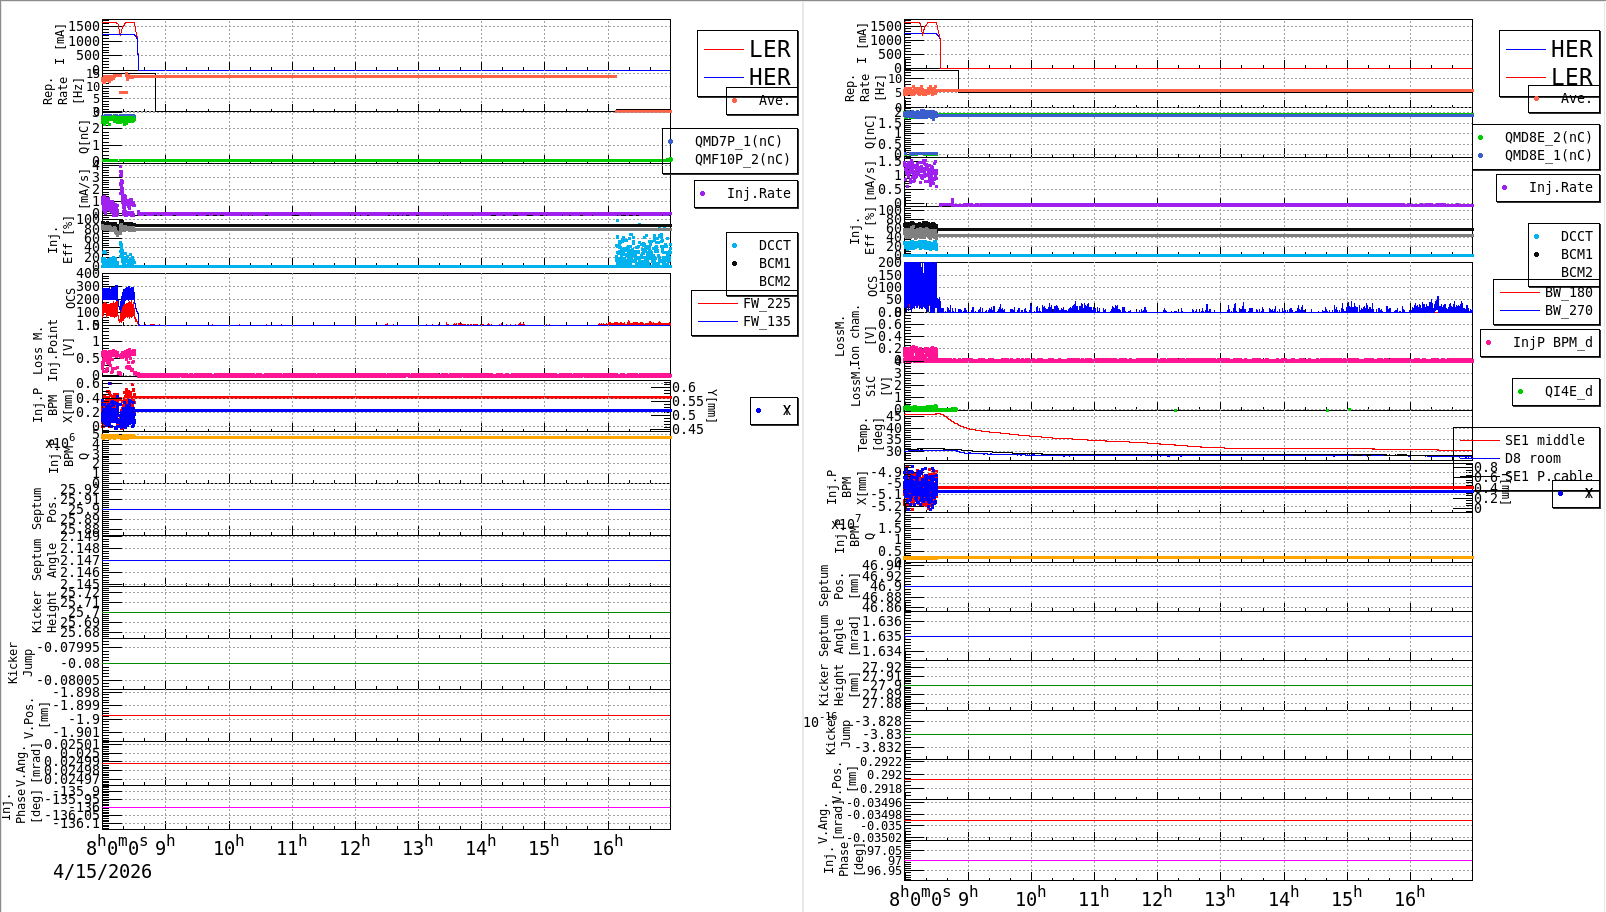Click the SE1 middle temperature legend entry
Image resolution: width=1606 pixels, height=912 pixels.
point(1544,440)
